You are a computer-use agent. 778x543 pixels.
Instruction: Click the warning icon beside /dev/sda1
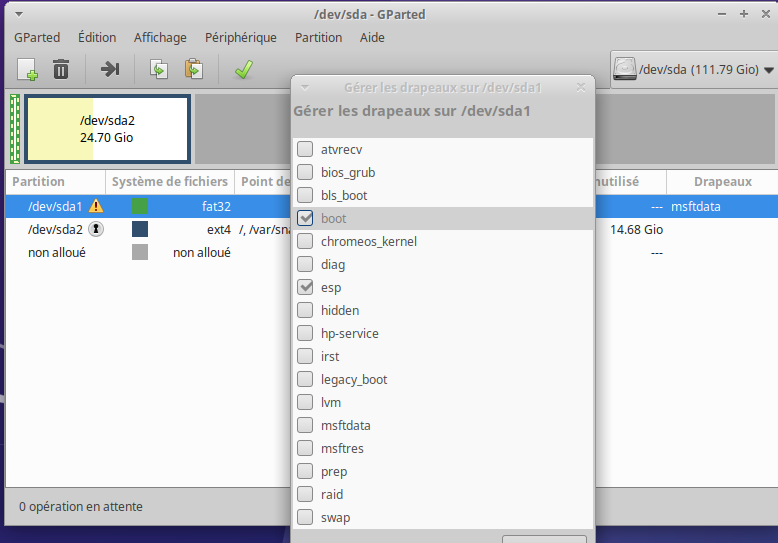[96, 206]
